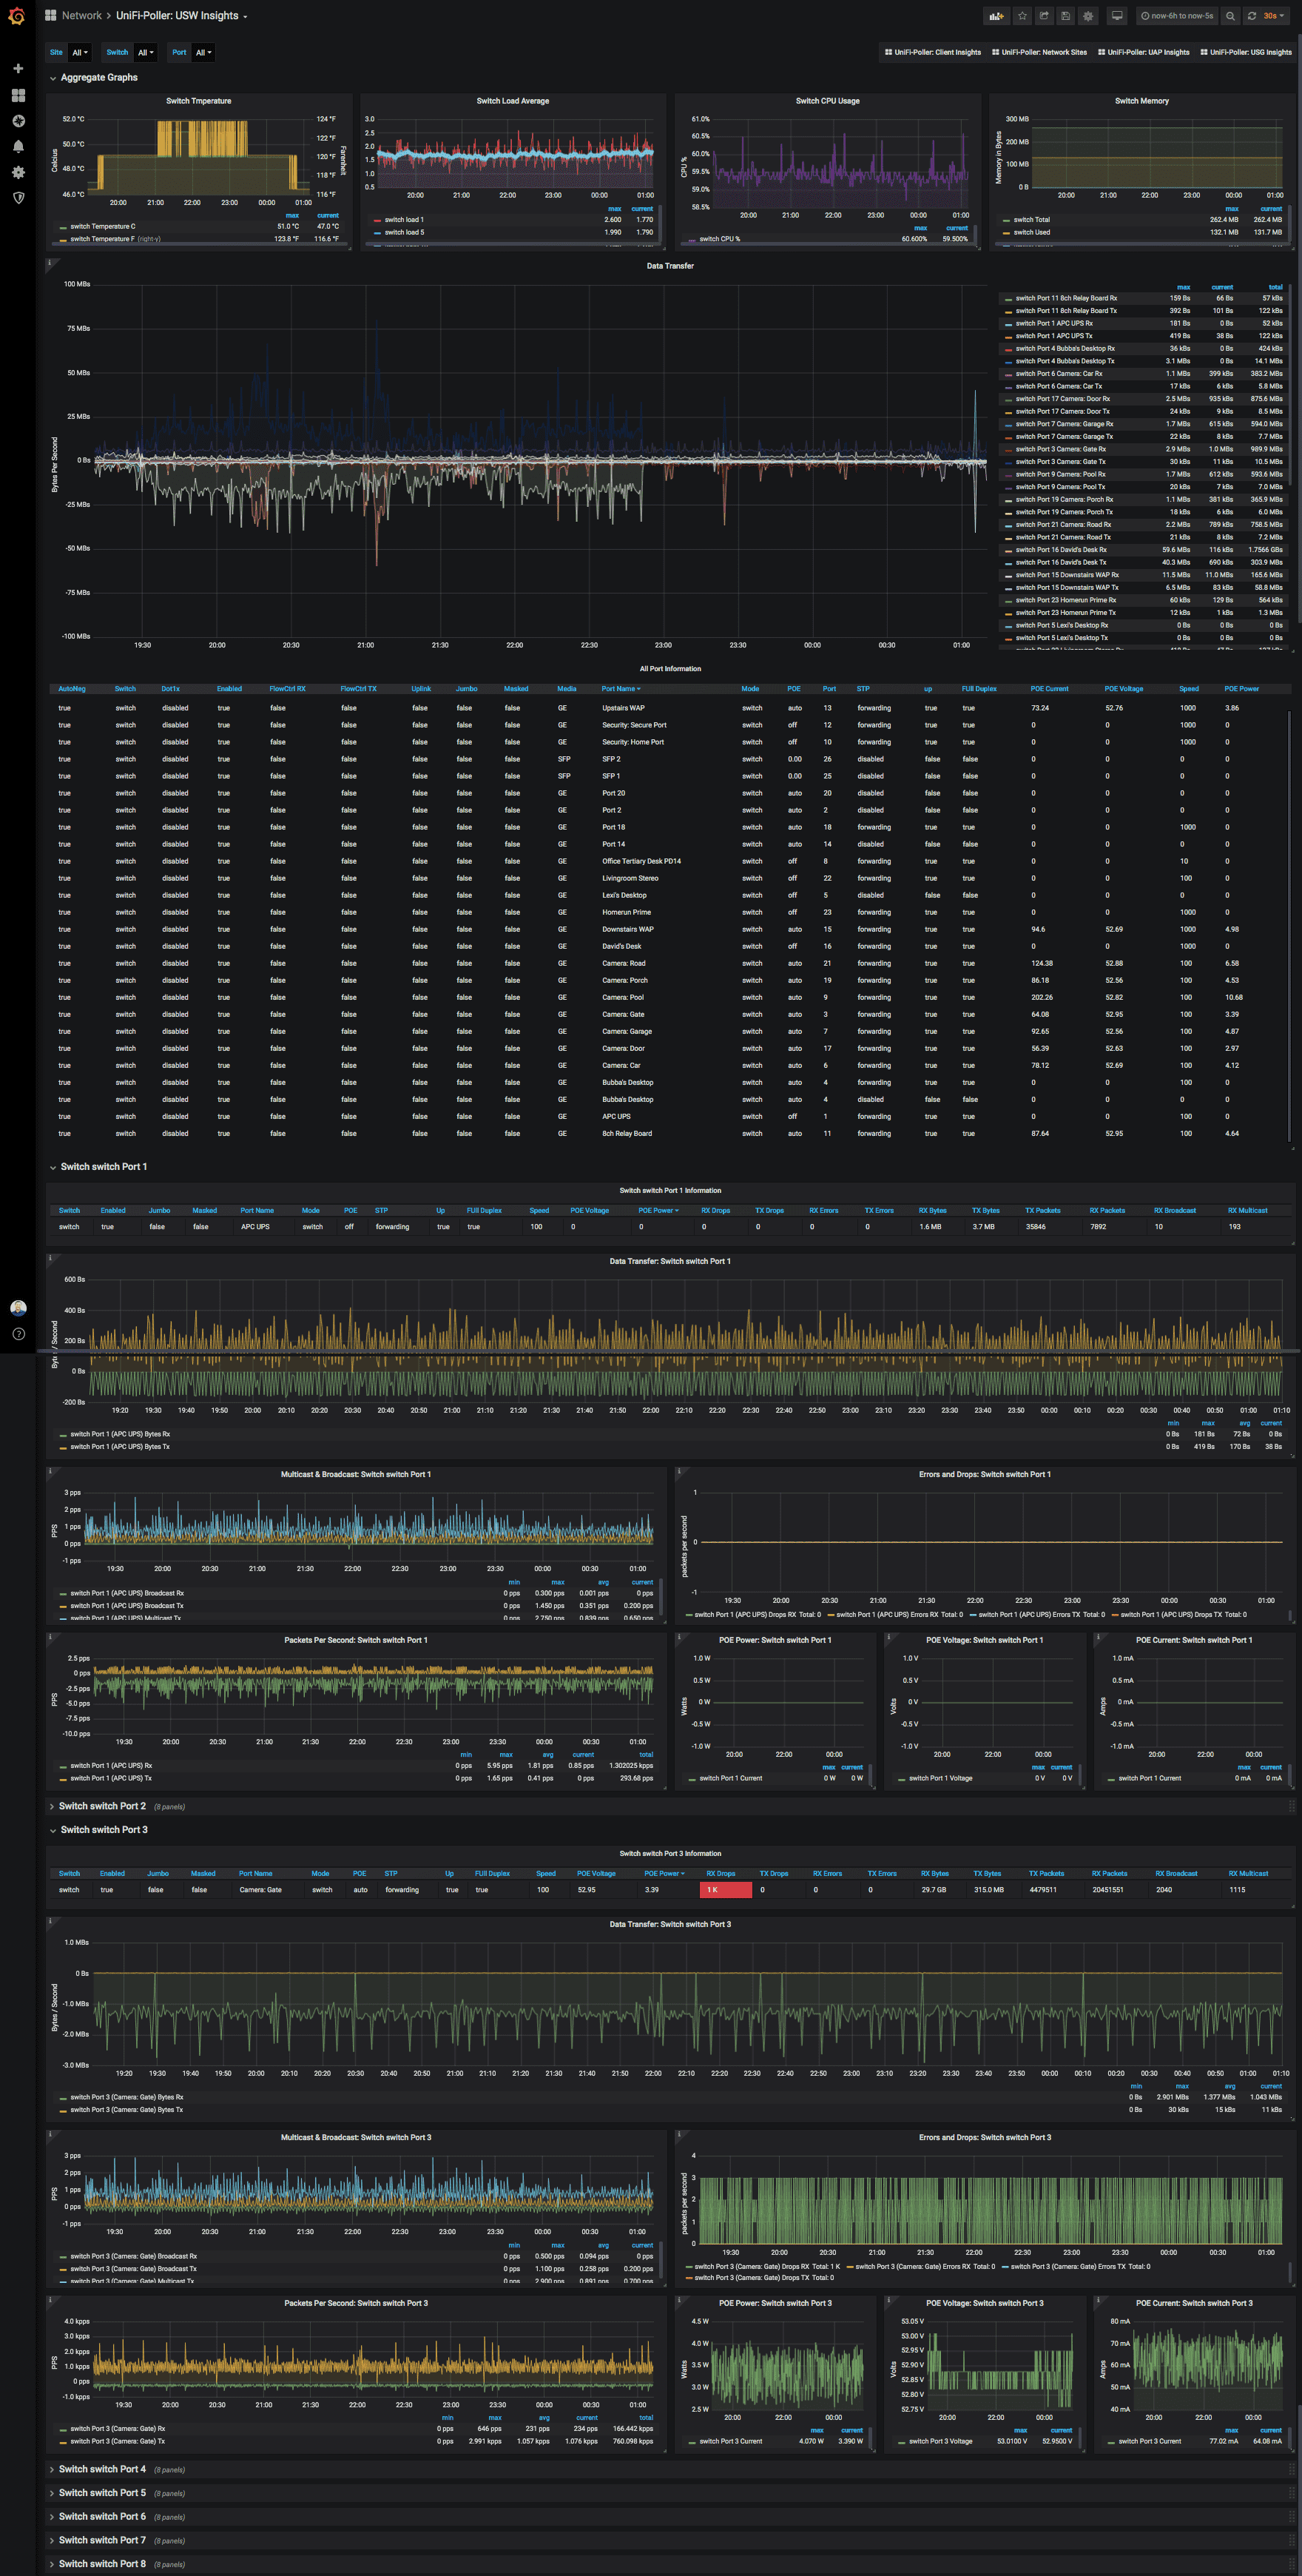This screenshot has height=2576, width=1302.
Task: Toggle 'switch load 5' legend series
Action: 404,232
